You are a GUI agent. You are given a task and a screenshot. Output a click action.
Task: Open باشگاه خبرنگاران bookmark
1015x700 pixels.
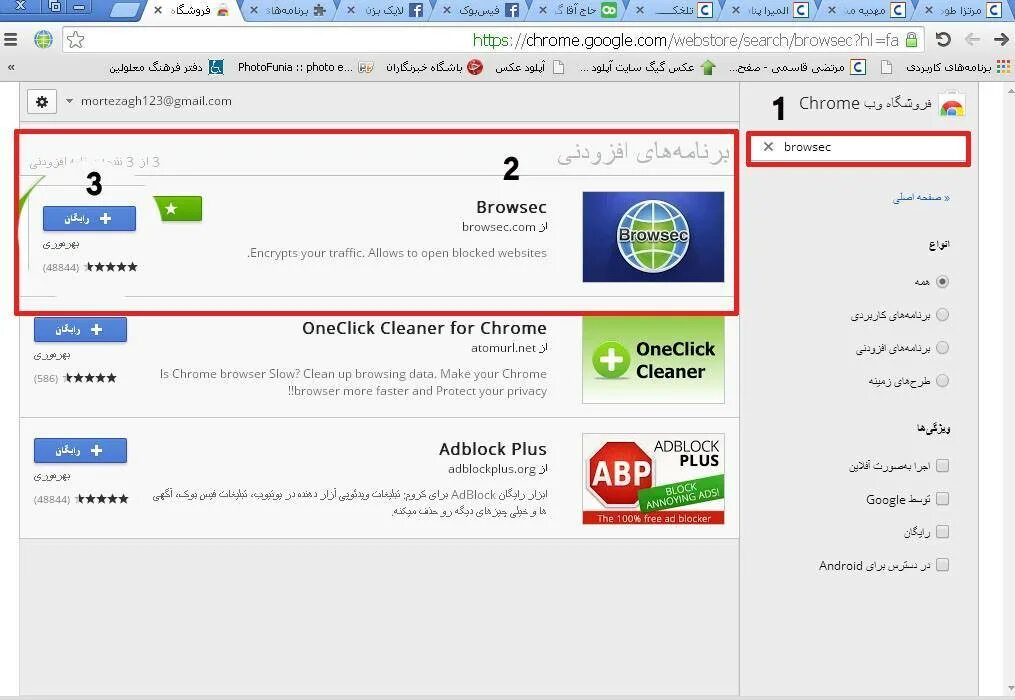coord(435,67)
